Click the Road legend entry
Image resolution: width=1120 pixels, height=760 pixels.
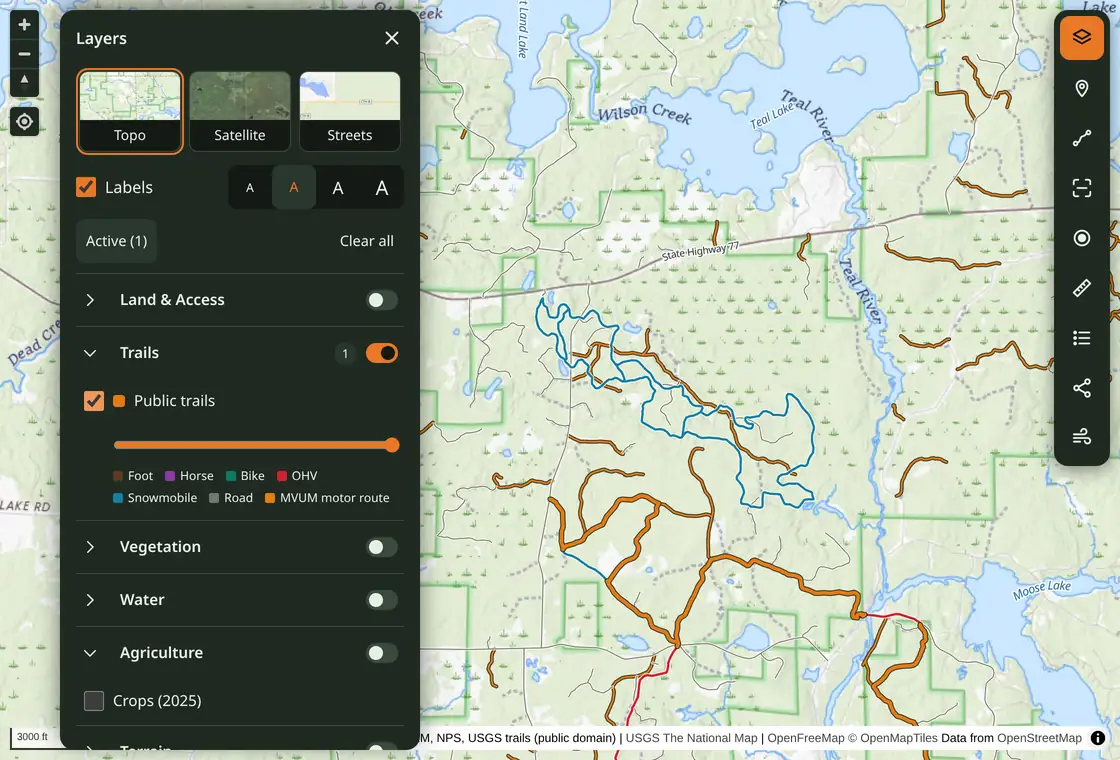pyautogui.click(x=231, y=498)
